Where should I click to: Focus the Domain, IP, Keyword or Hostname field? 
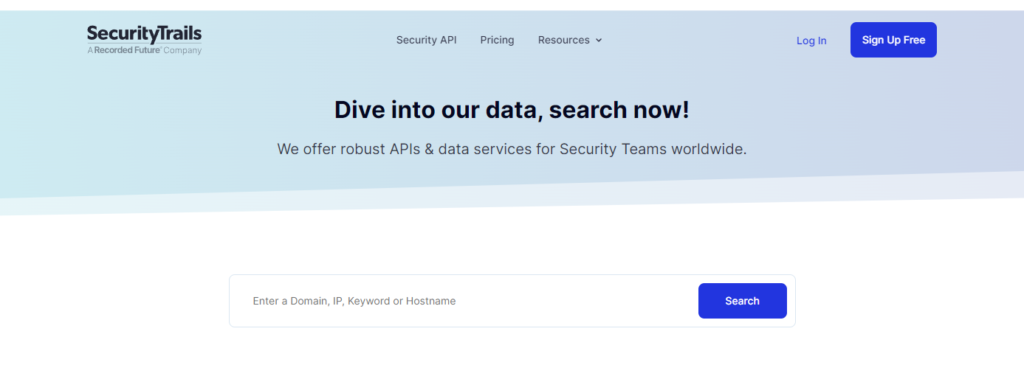[464, 301]
